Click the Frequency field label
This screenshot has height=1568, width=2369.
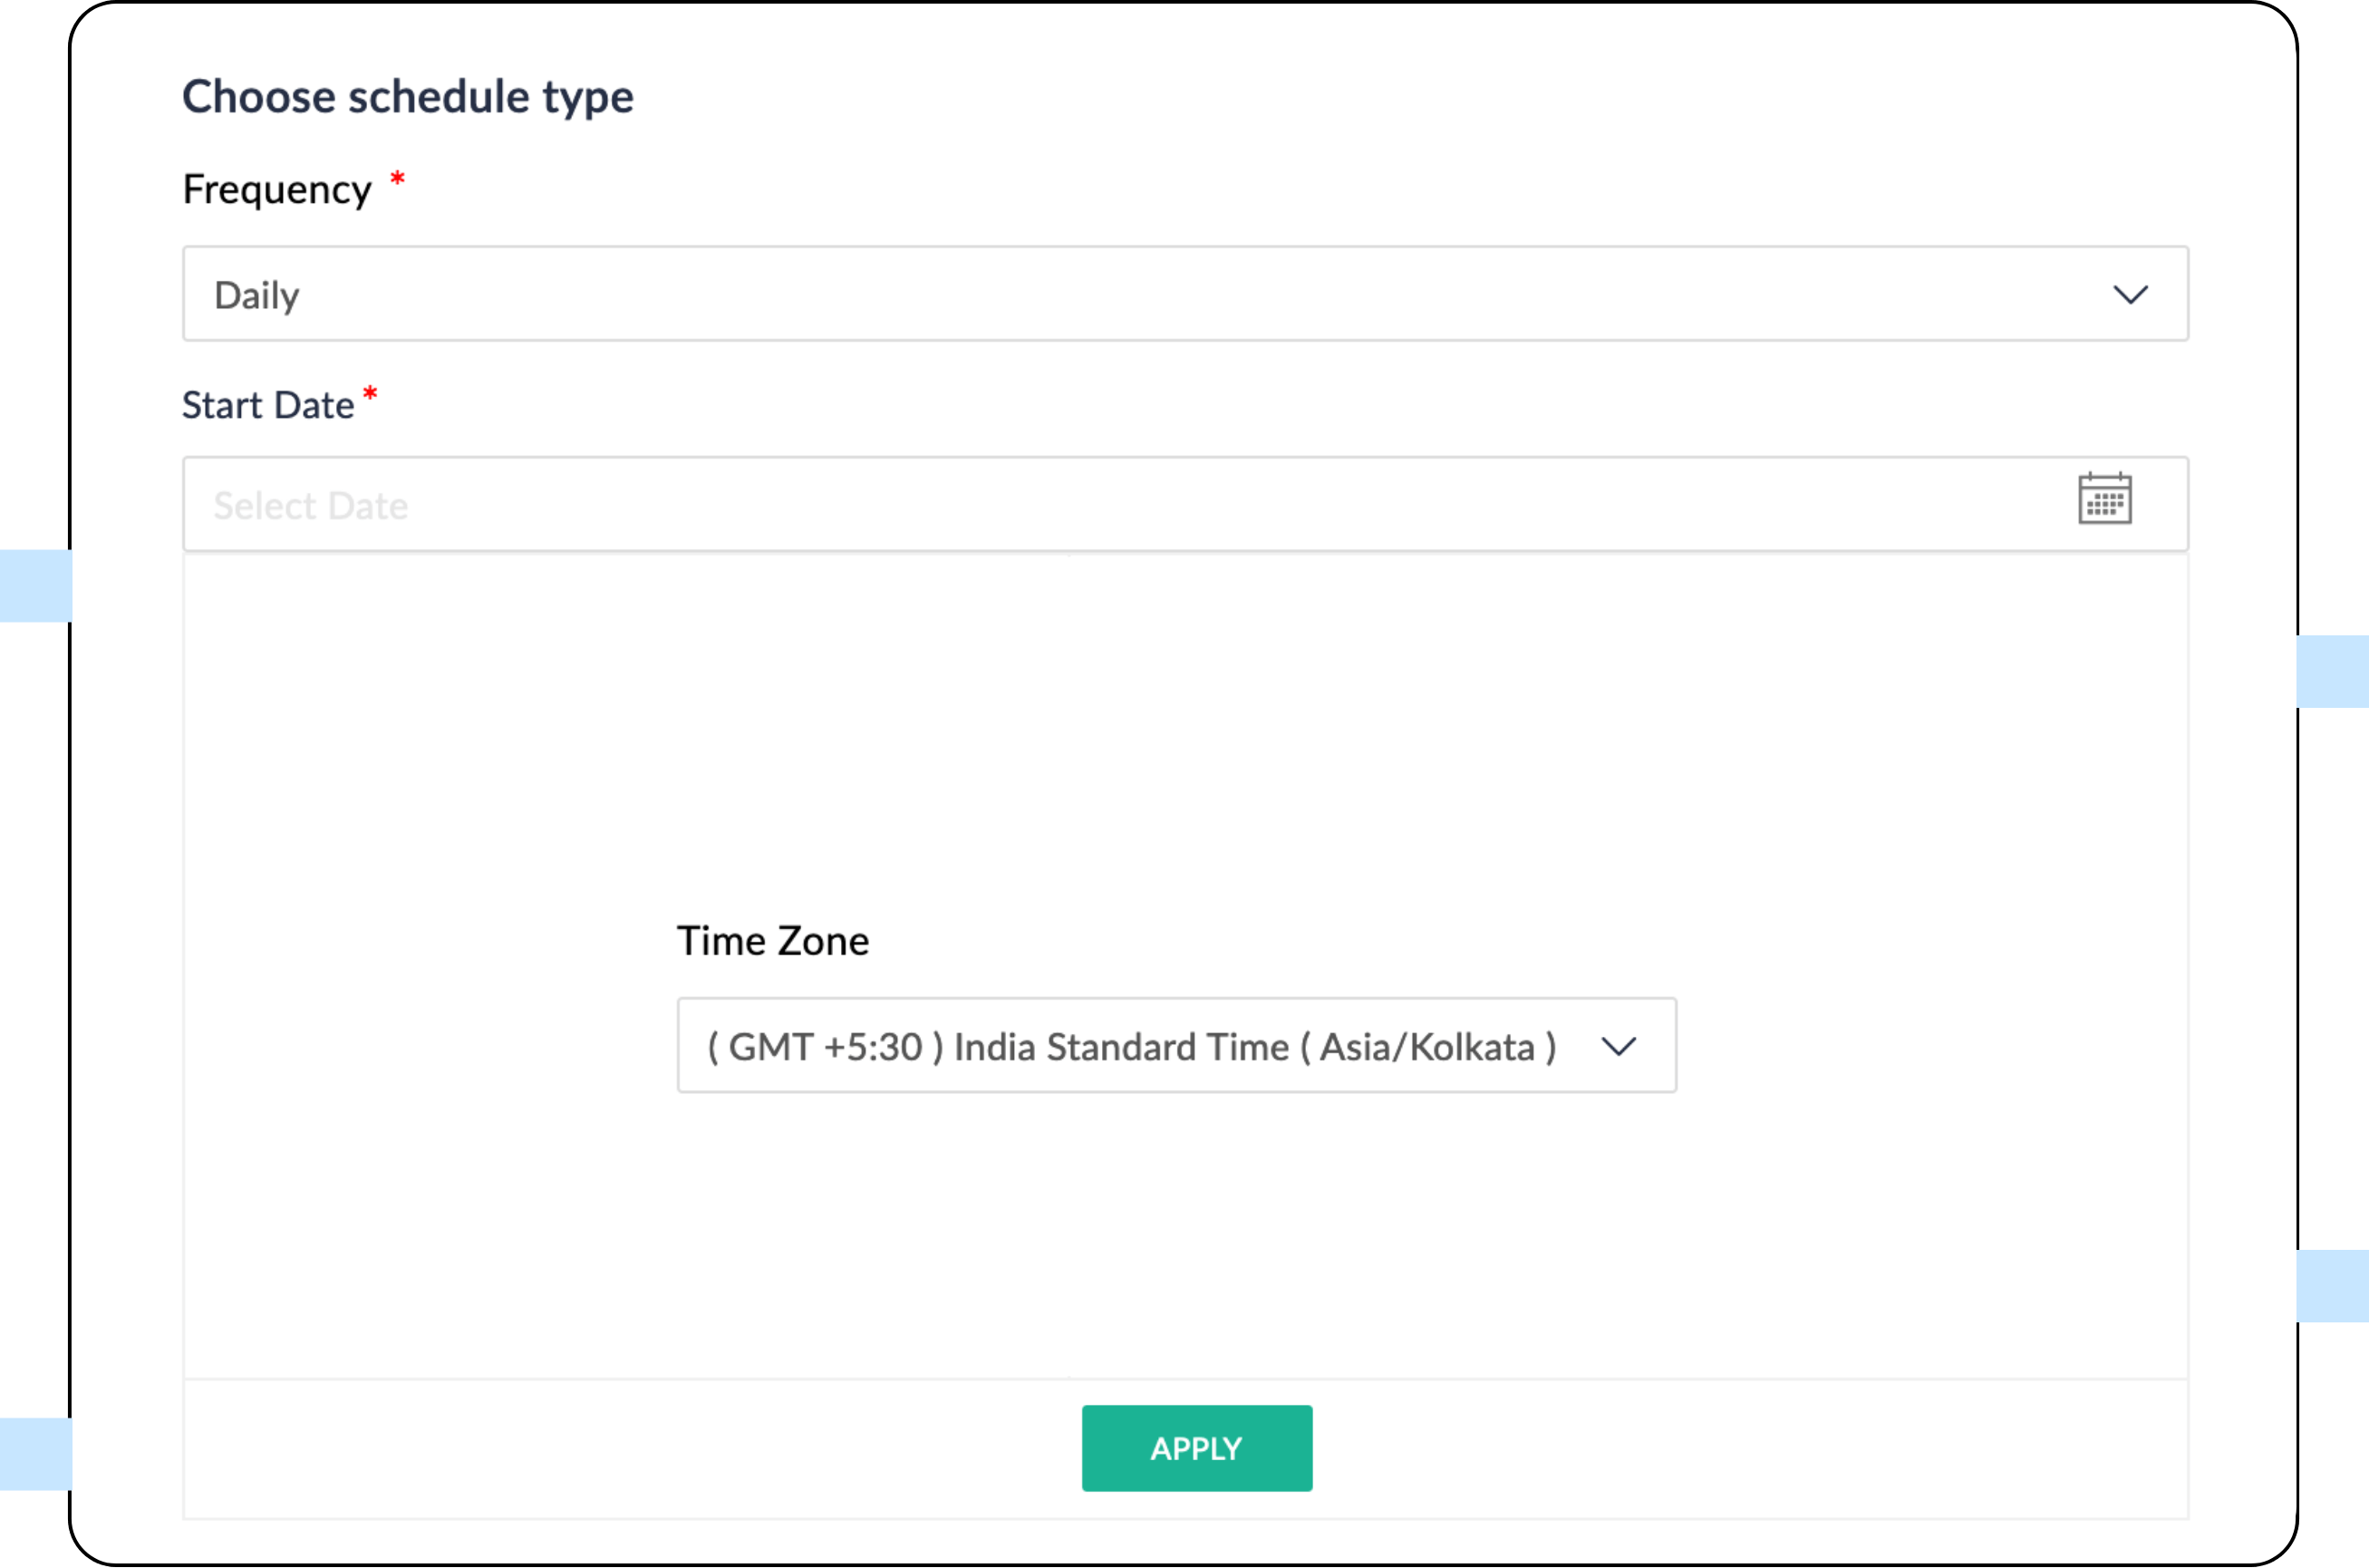277,190
